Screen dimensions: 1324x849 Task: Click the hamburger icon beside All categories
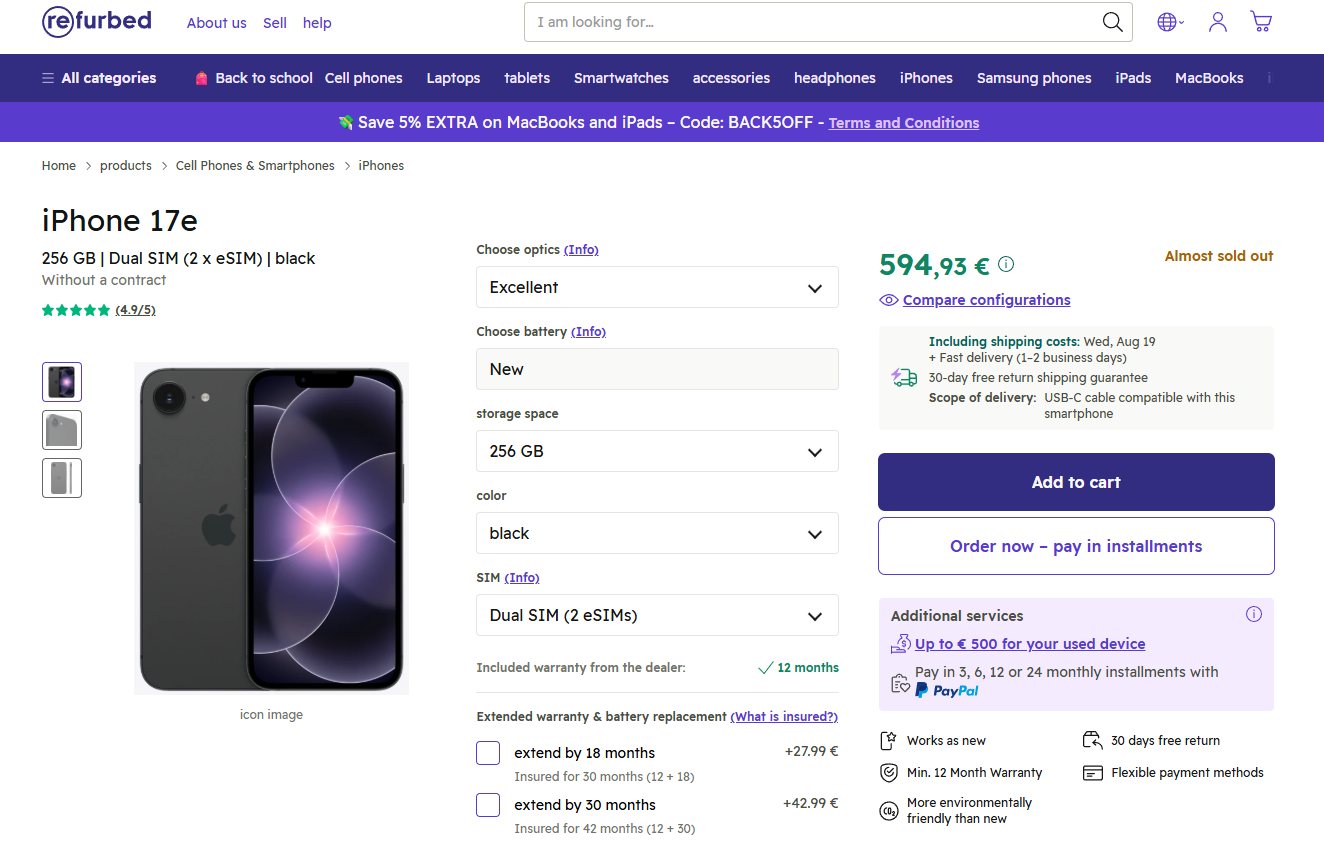coord(48,78)
